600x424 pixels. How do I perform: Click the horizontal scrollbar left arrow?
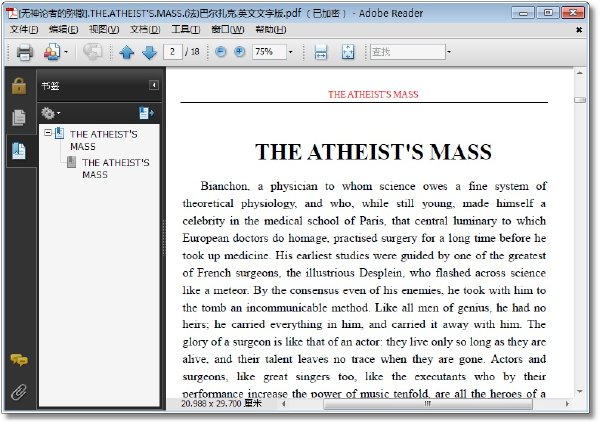284,404
